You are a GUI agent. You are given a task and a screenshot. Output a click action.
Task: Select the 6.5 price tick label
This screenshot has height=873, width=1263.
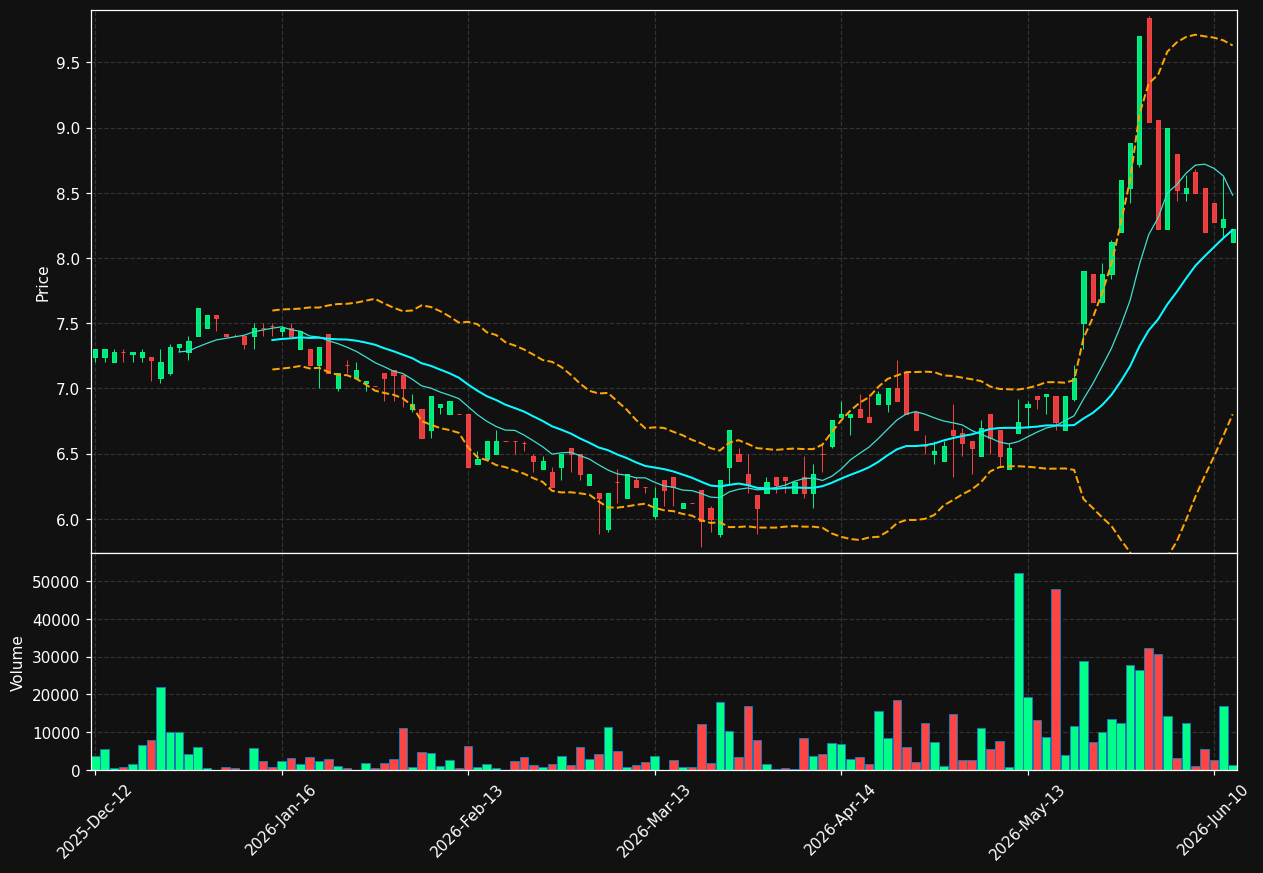pos(69,454)
